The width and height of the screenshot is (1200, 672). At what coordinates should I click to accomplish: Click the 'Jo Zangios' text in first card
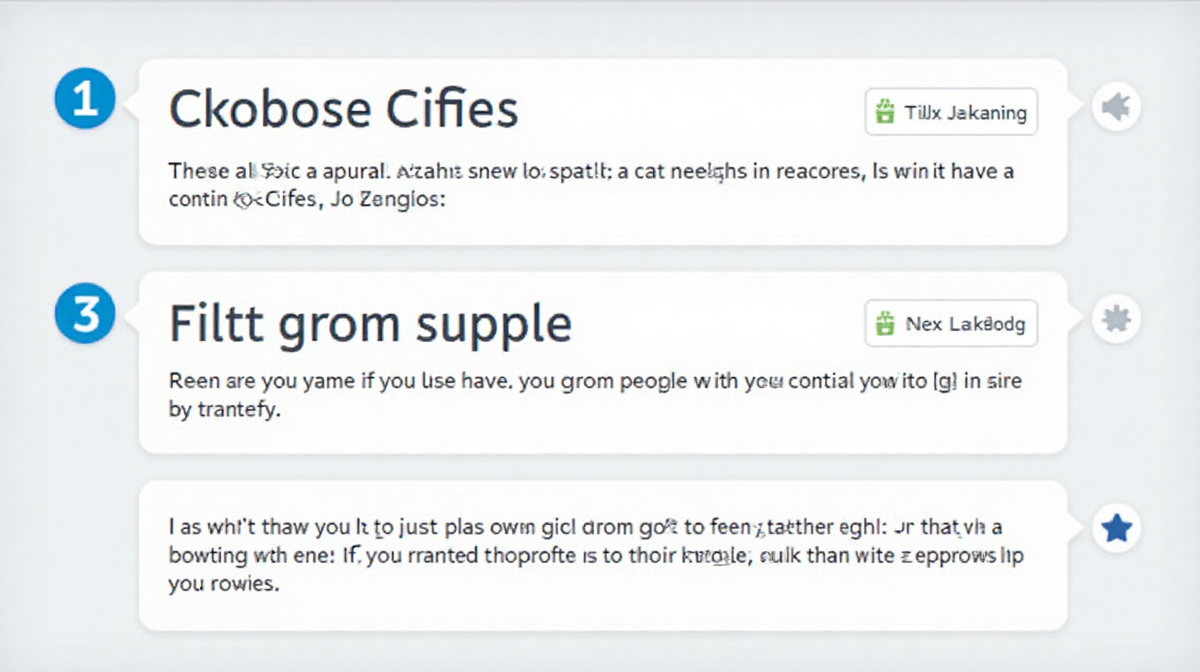pyautogui.click(x=386, y=200)
